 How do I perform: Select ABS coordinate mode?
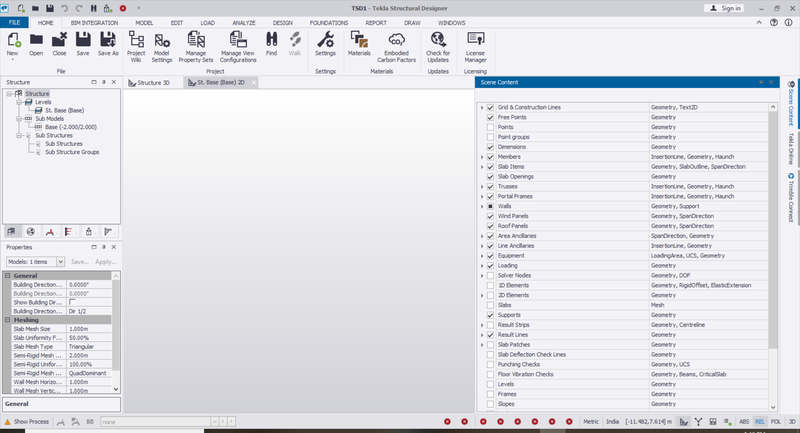pyautogui.click(x=744, y=422)
